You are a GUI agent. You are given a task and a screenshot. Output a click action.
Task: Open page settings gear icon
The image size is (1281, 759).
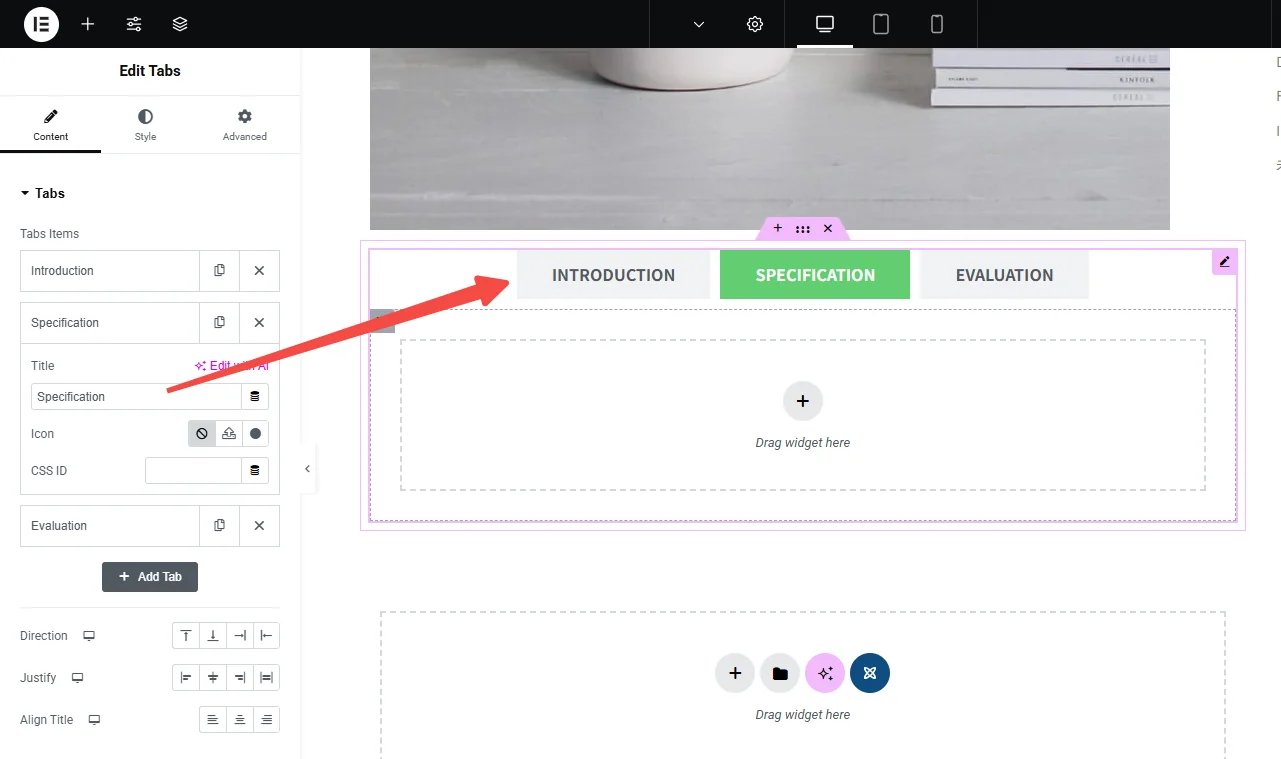click(755, 24)
